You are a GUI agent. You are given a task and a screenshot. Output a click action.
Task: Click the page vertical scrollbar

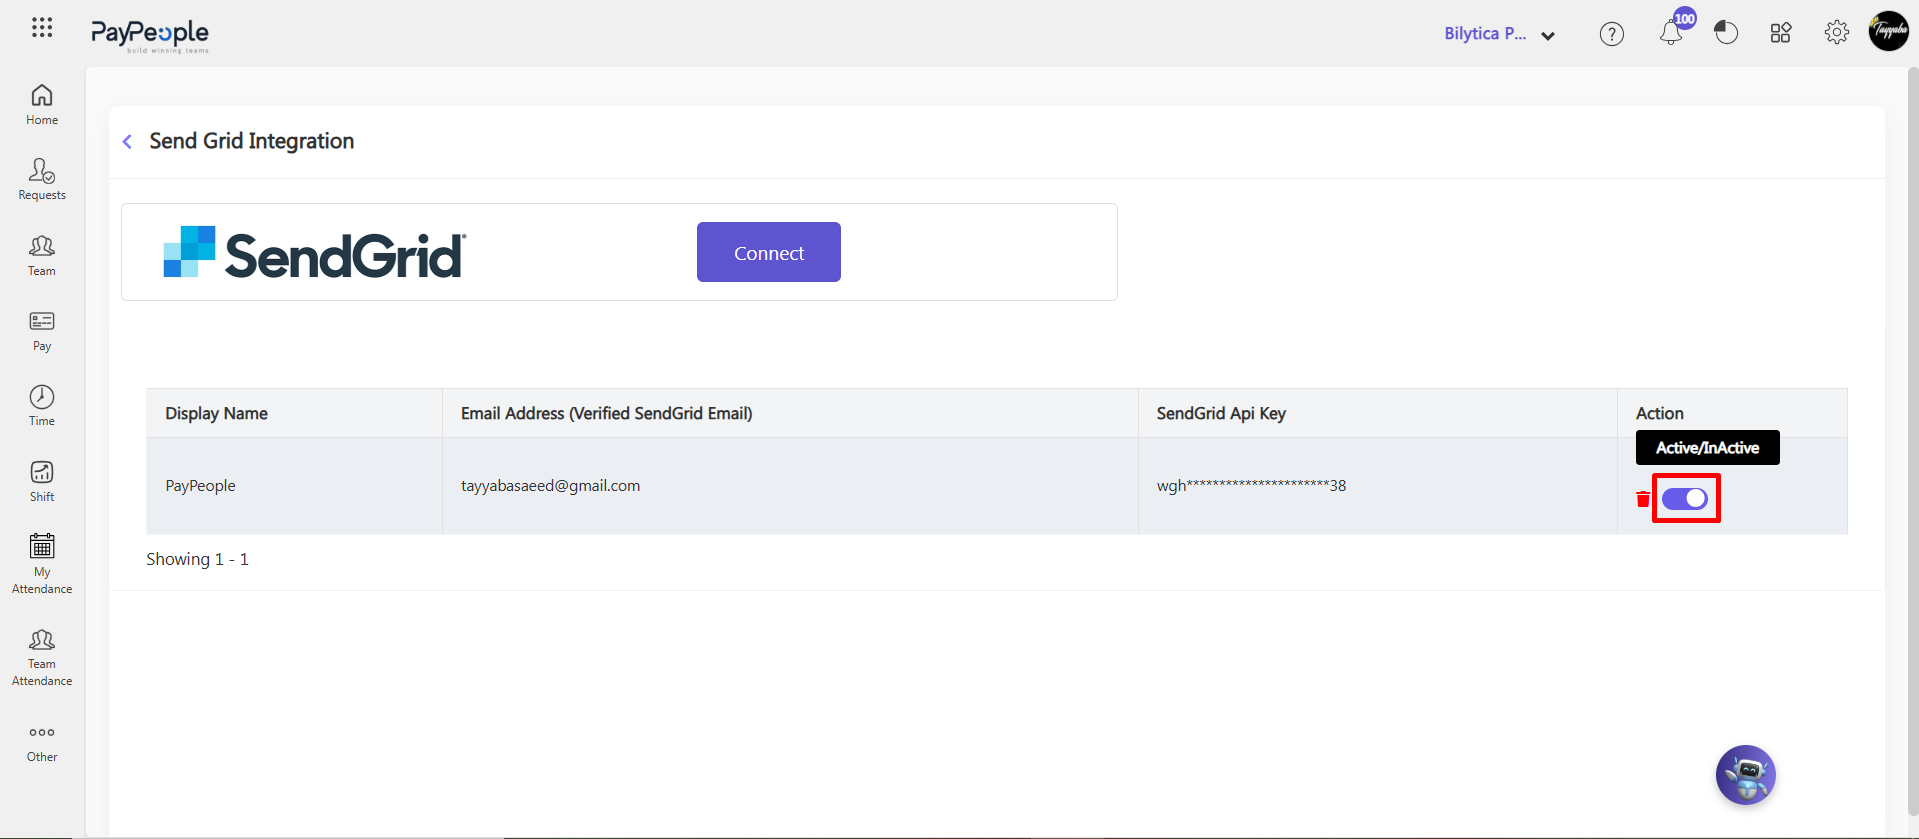pyautogui.click(x=1913, y=440)
